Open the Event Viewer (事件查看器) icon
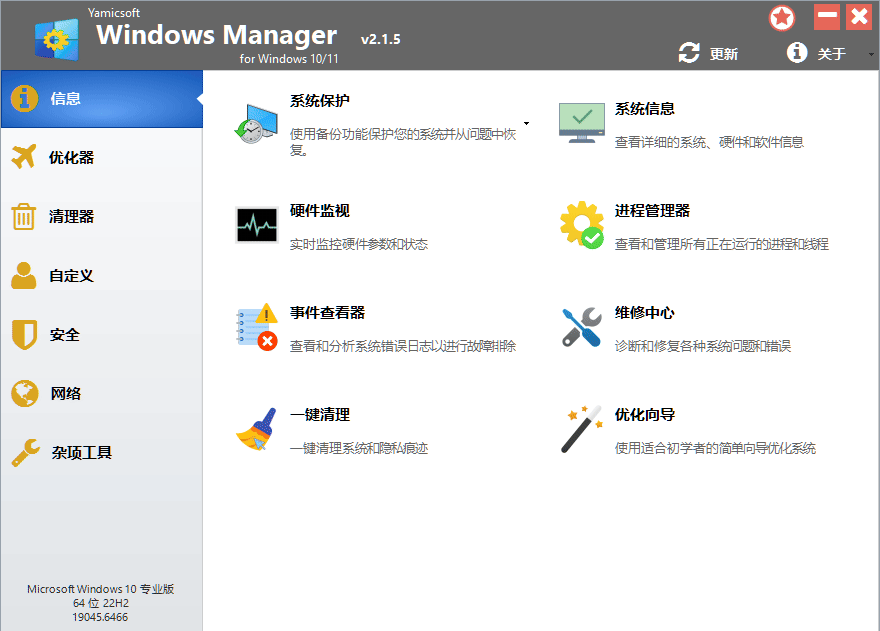This screenshot has height=631, width=880. click(256, 328)
